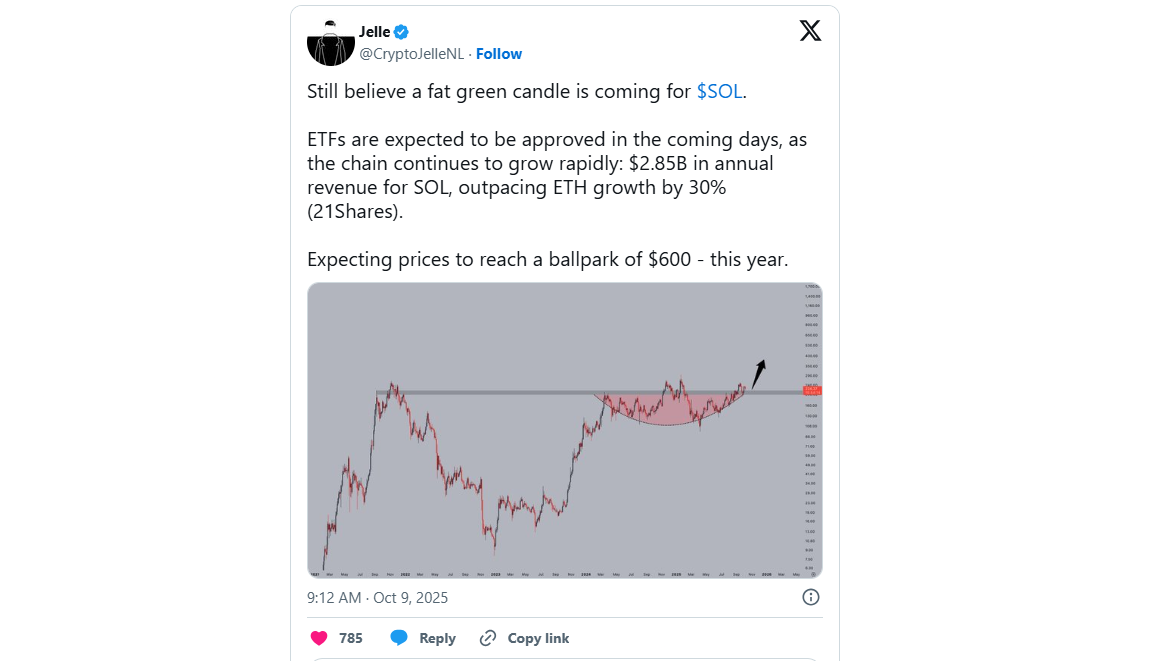Follow the @CryptoJelleNL account

pyautogui.click(x=498, y=54)
